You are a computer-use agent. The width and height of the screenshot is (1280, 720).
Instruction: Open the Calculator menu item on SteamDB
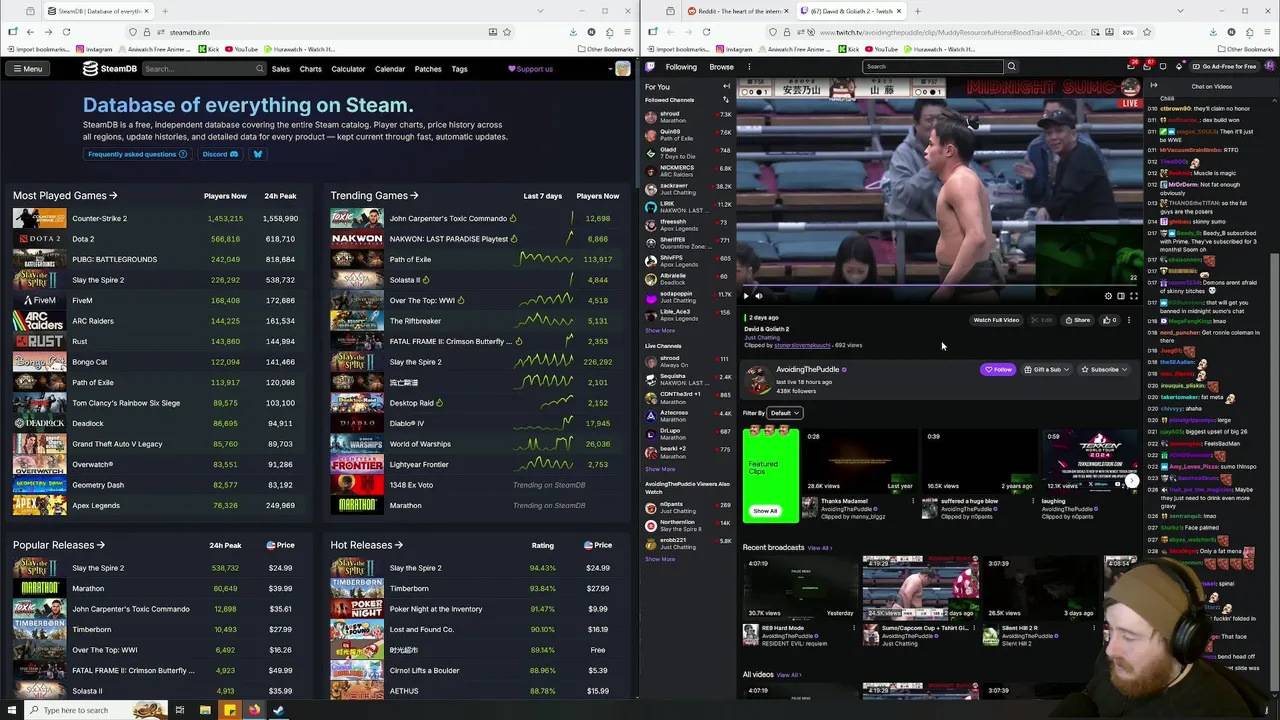point(348,69)
